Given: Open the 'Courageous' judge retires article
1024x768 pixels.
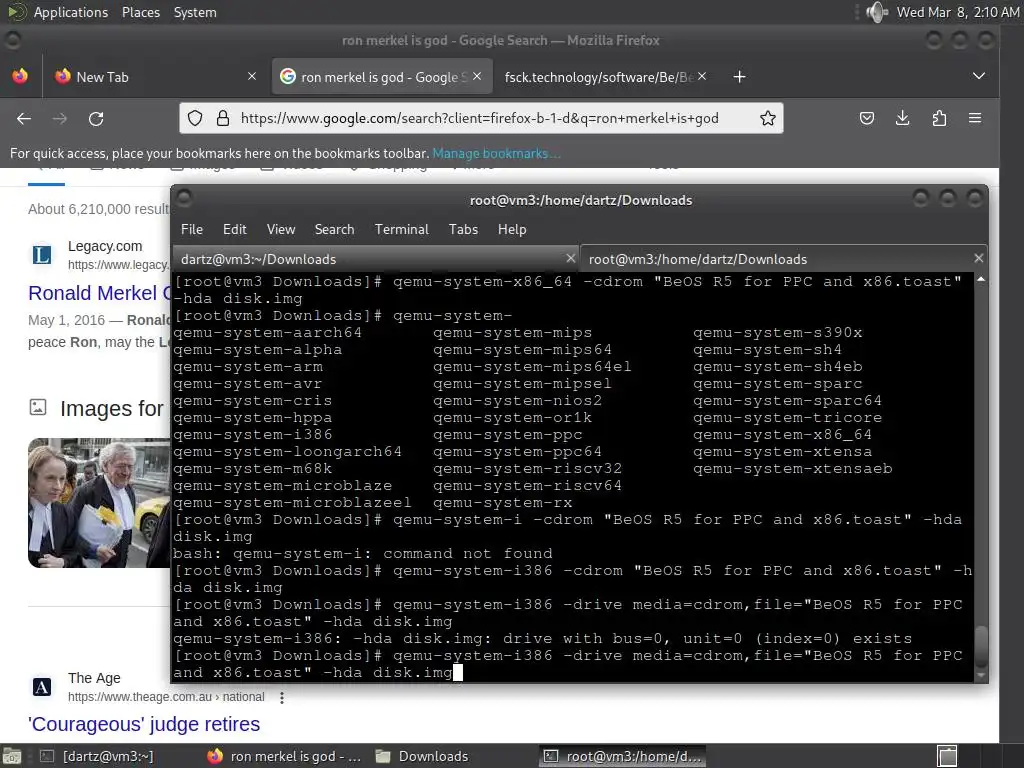Looking at the screenshot, I should point(144,724).
